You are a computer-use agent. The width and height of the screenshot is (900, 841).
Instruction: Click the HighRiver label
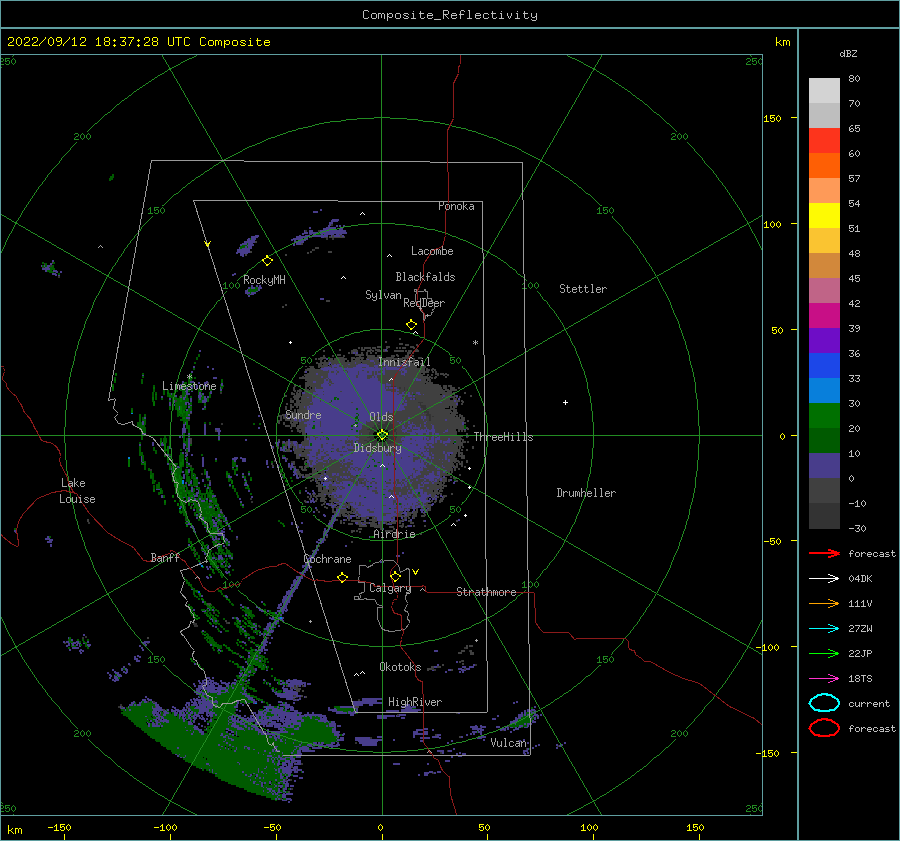[415, 702]
